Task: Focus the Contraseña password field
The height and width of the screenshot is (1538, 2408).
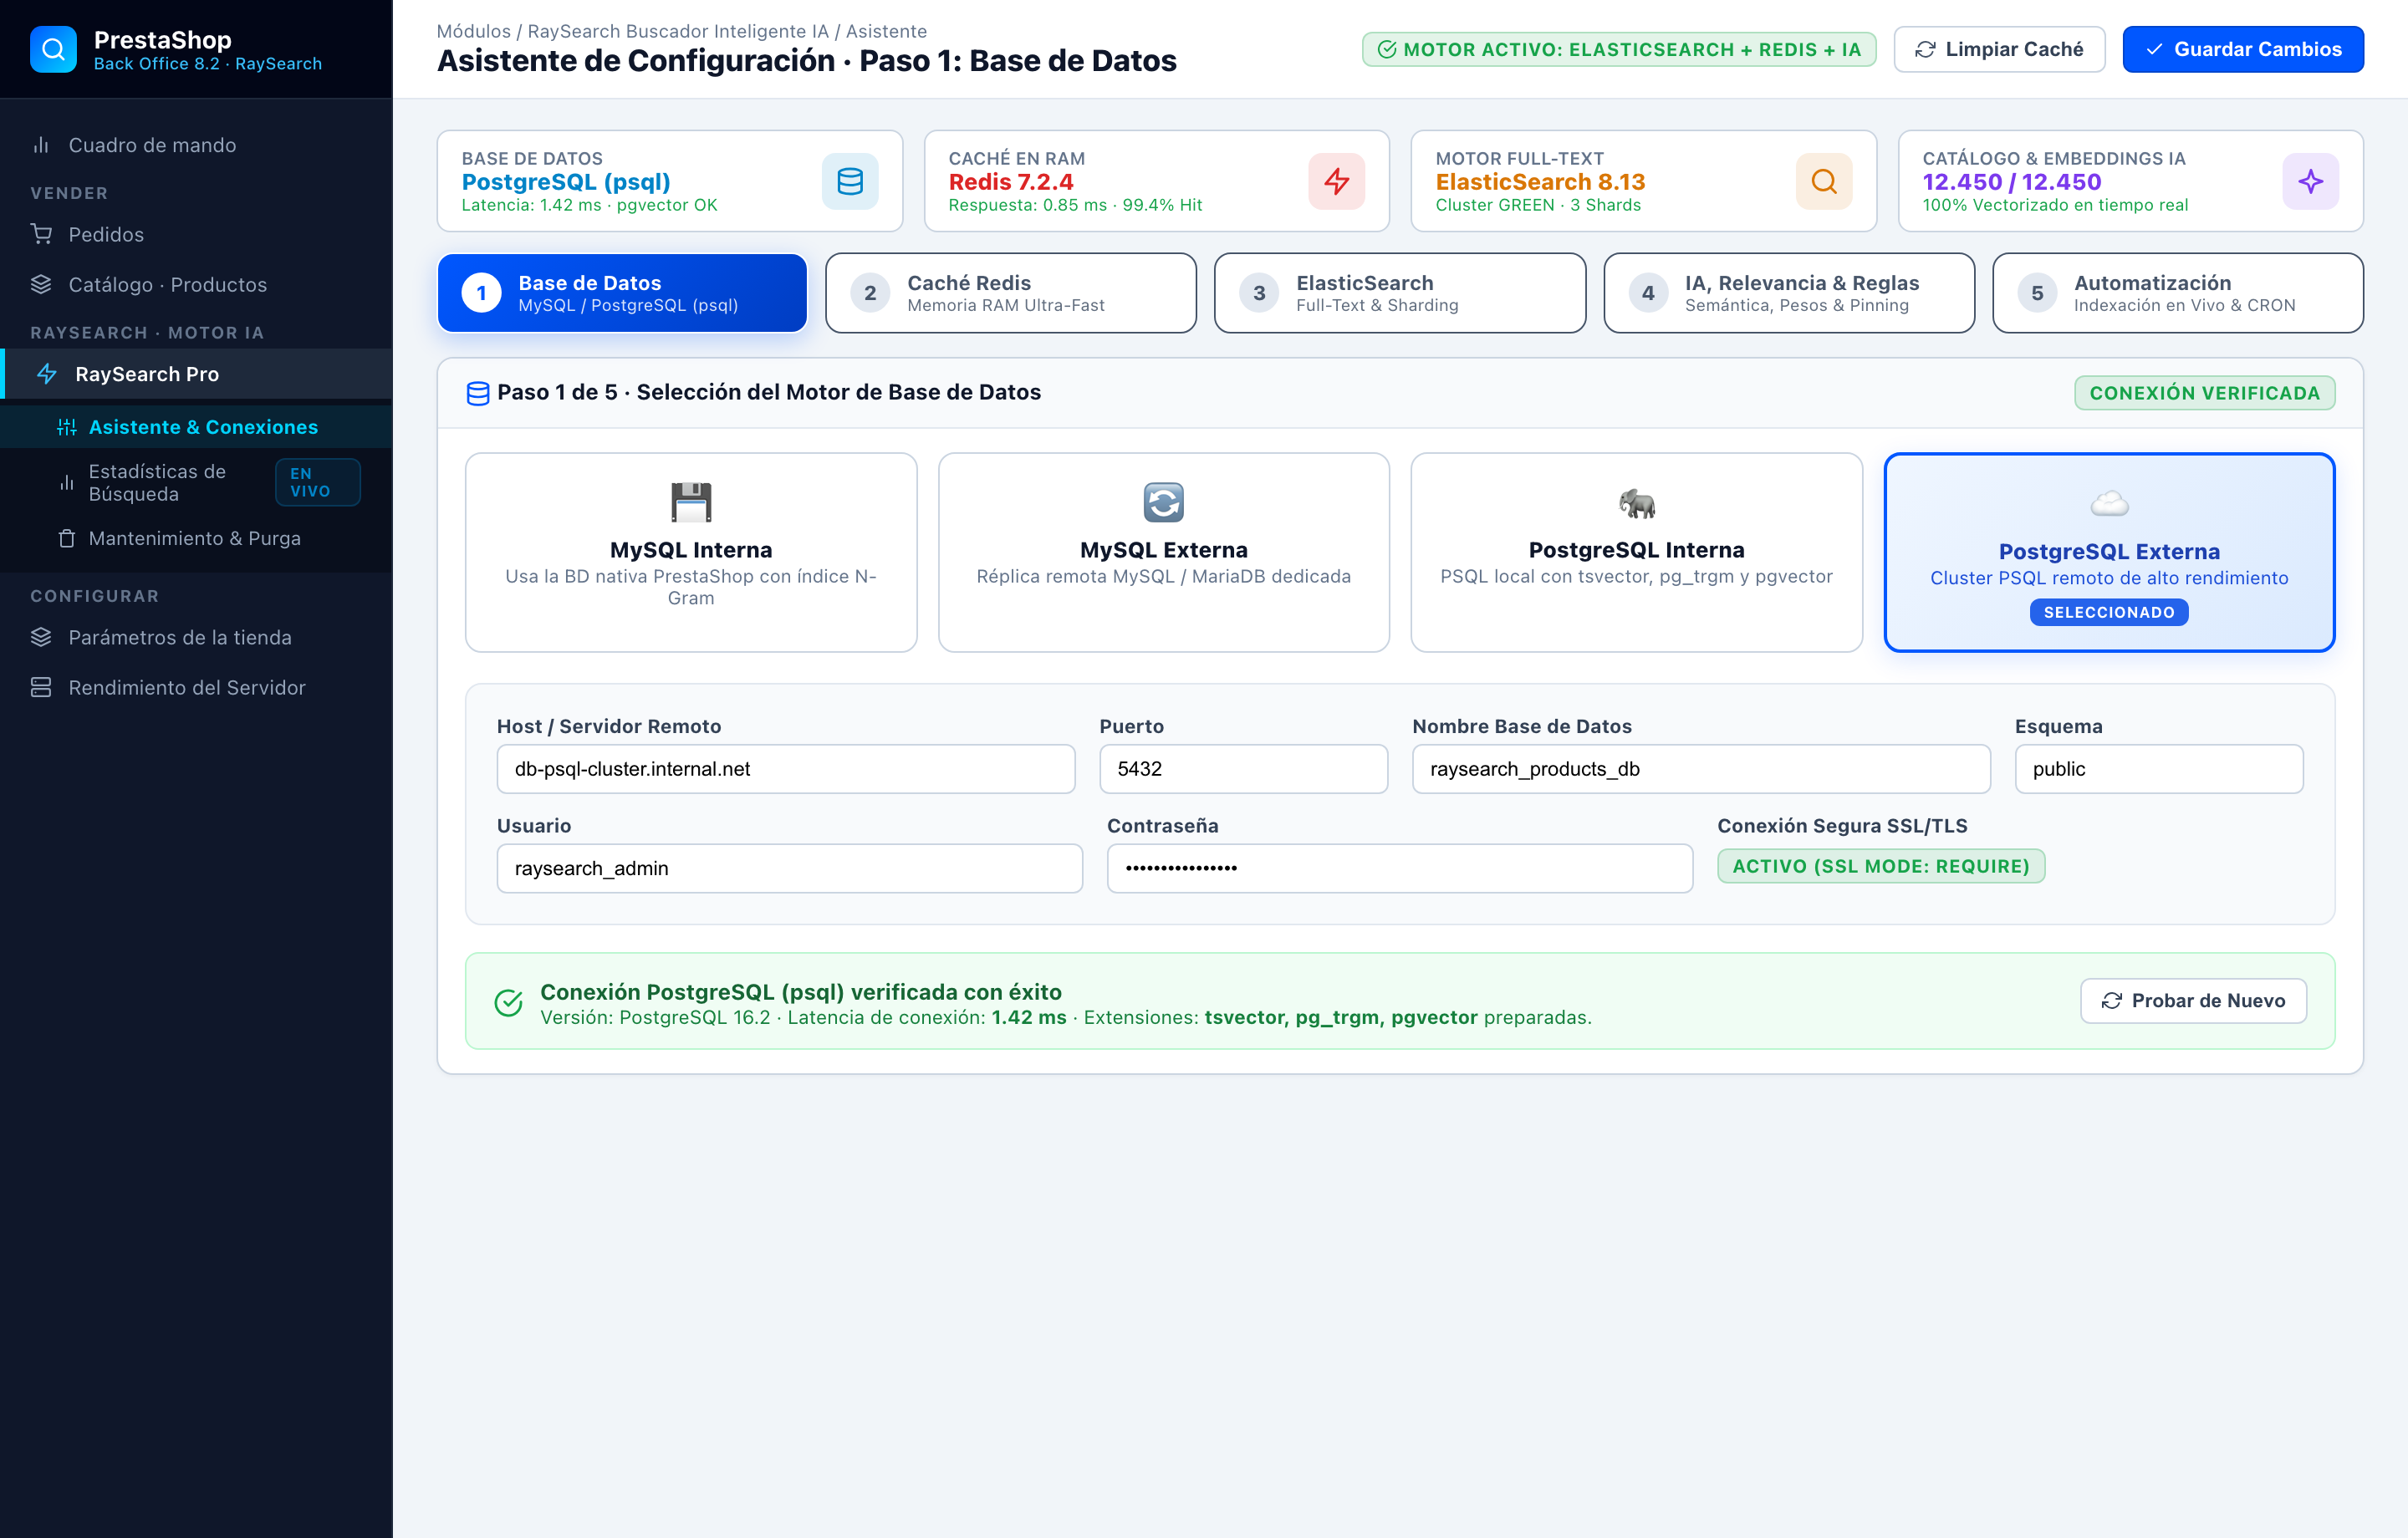Action: 1399,868
